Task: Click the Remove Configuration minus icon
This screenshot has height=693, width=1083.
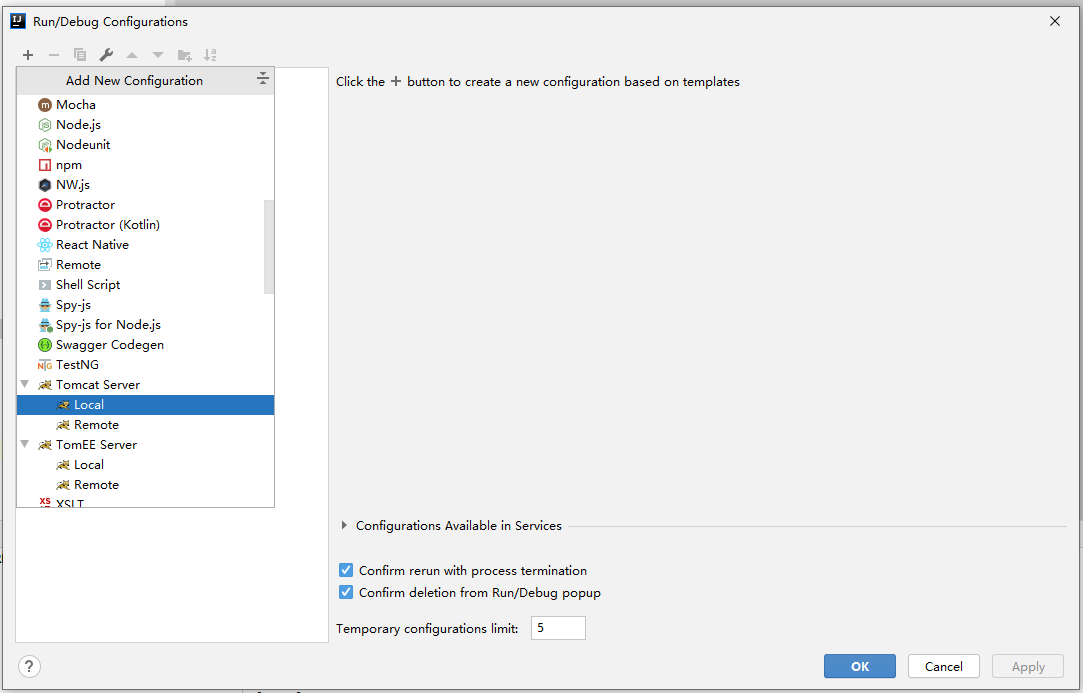Action: point(54,55)
